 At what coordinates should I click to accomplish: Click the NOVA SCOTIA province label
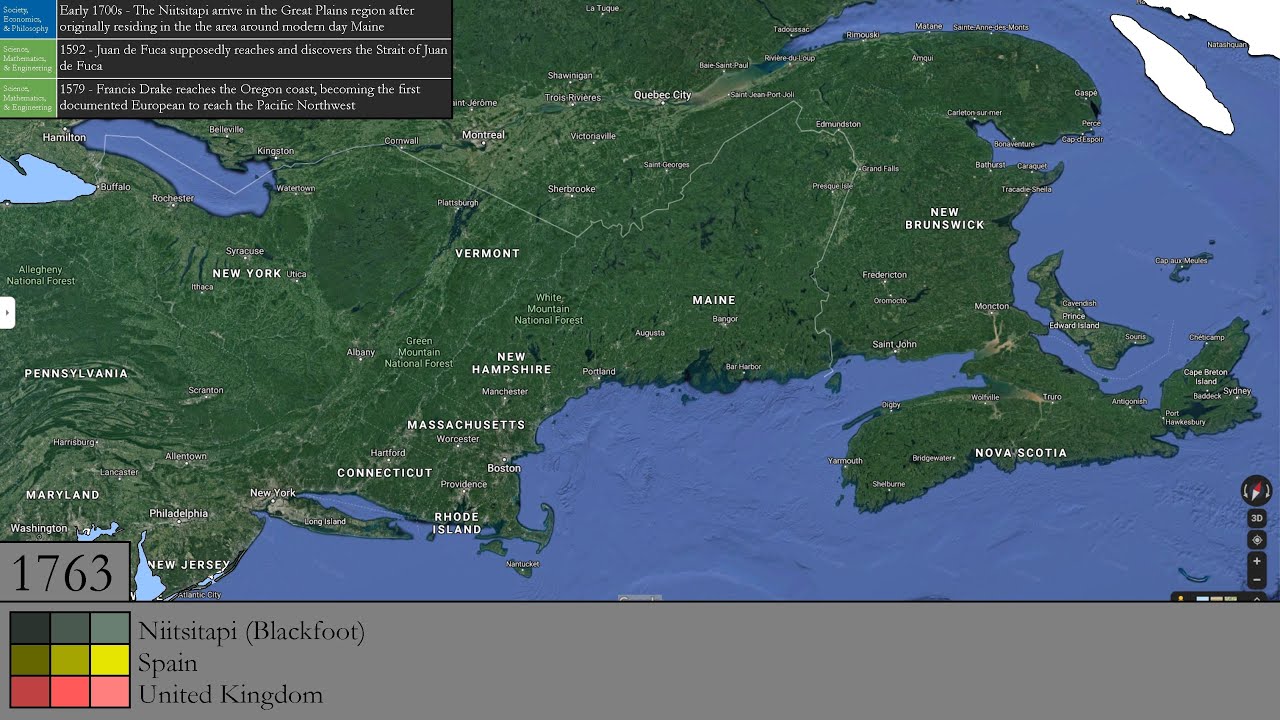pos(1021,453)
